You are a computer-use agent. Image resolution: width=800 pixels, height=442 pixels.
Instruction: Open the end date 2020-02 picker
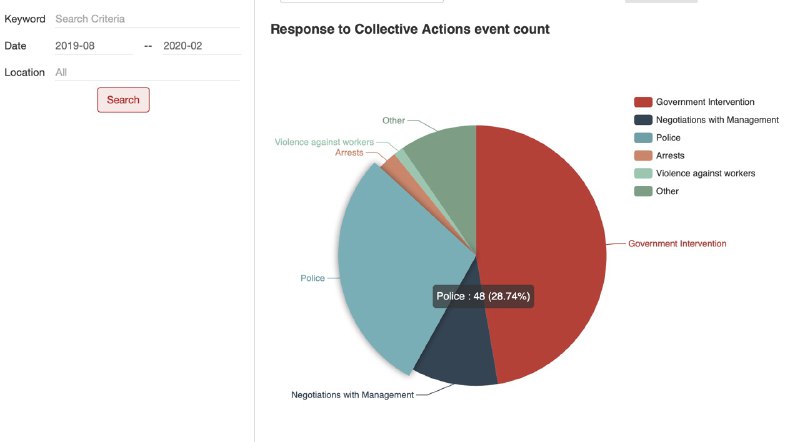coord(201,46)
